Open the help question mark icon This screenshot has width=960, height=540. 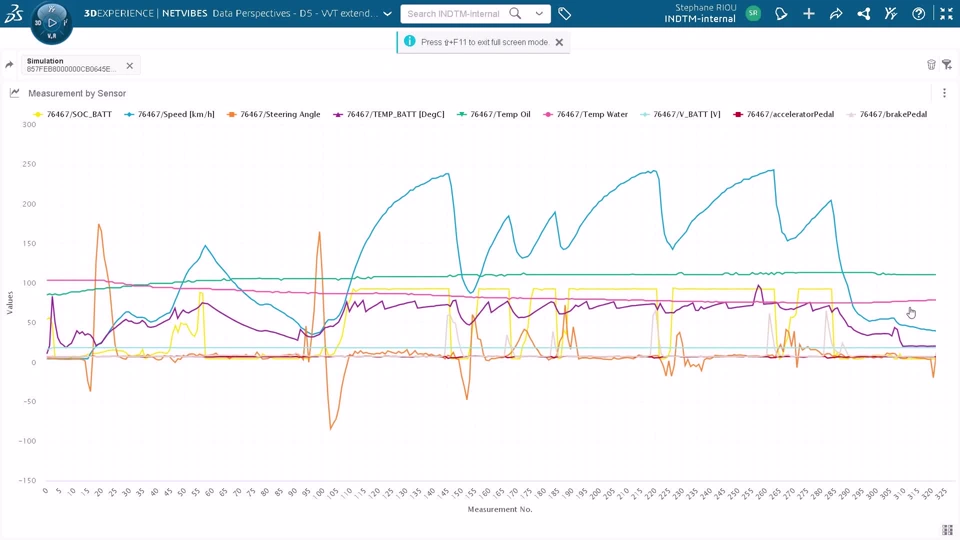click(x=918, y=13)
